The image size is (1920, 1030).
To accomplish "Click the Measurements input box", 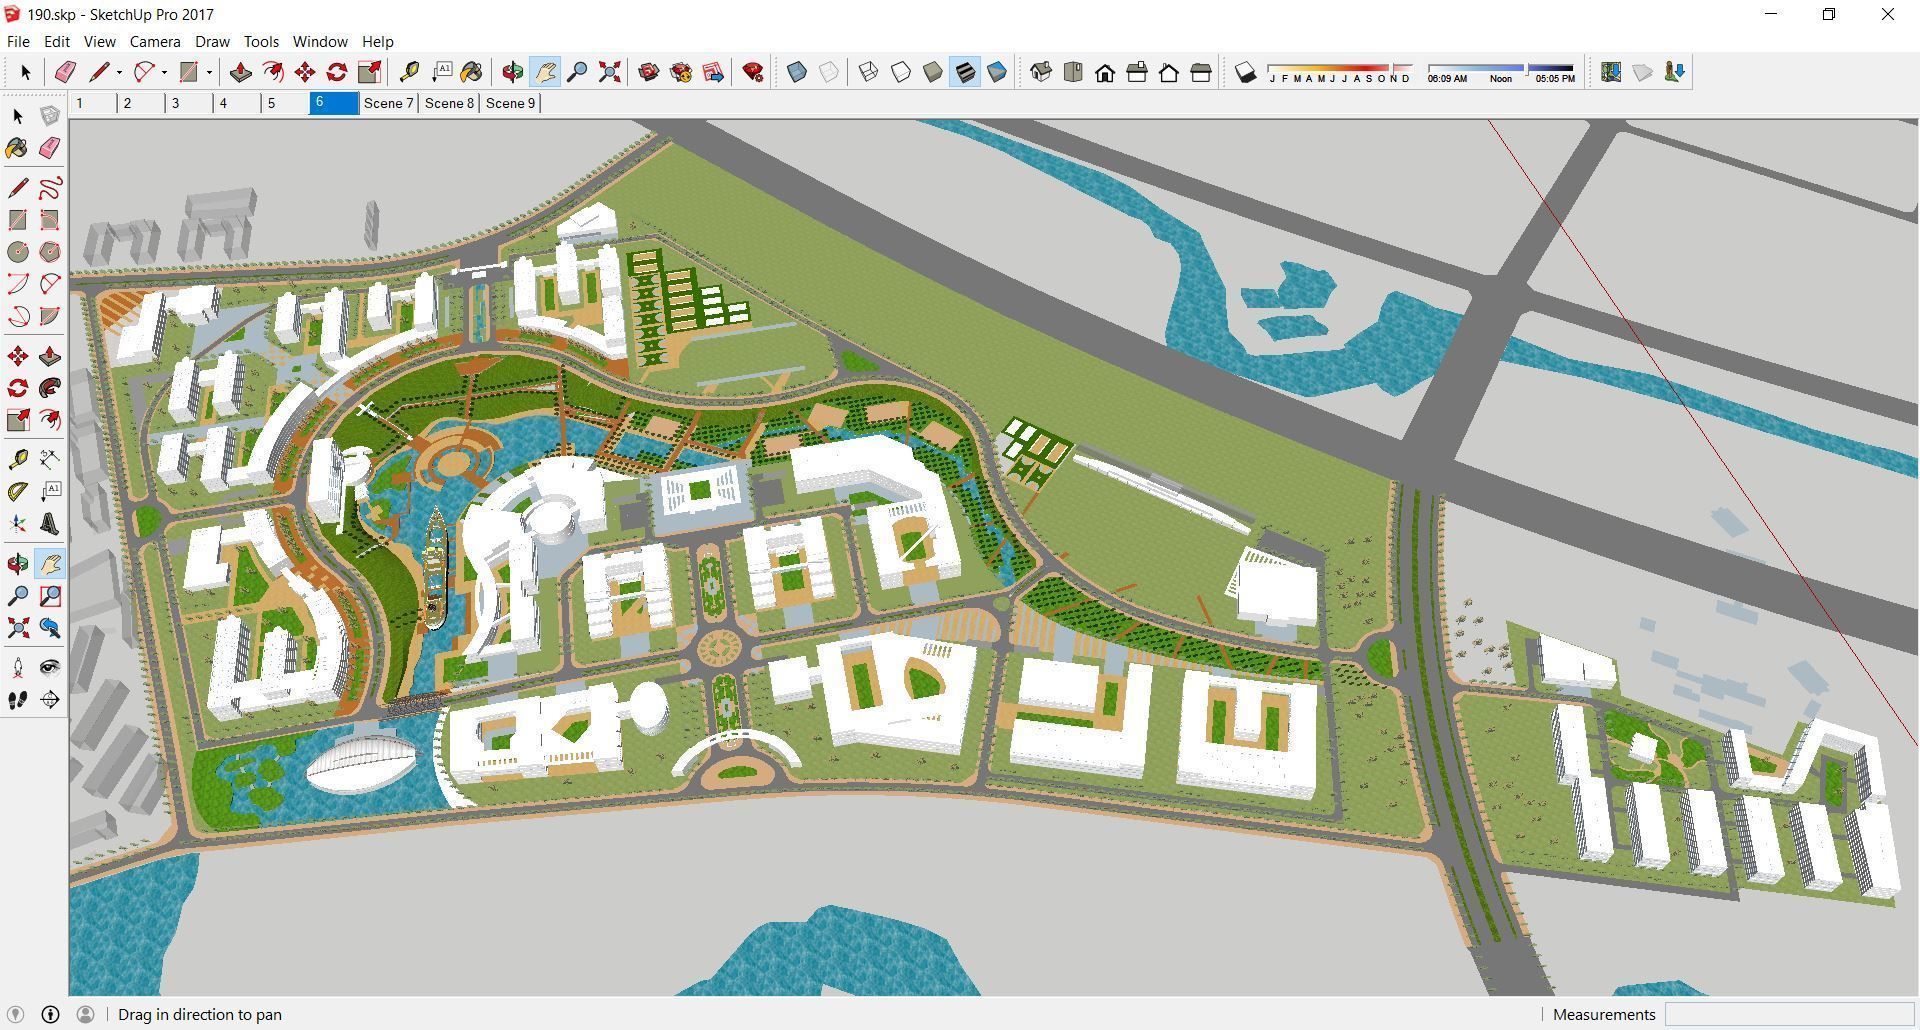I will 1789,1014.
